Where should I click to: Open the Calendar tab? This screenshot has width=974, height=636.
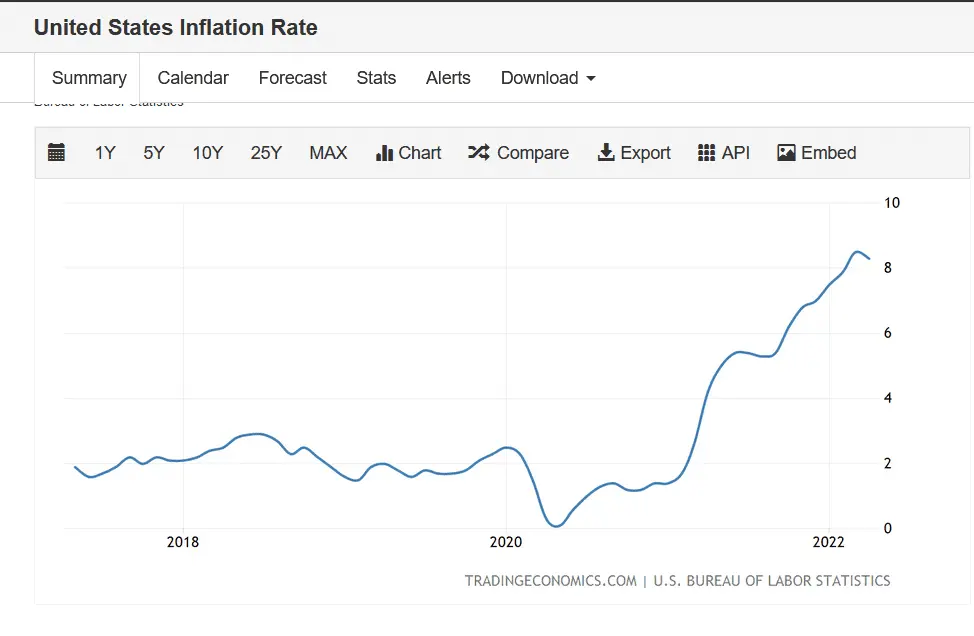coord(193,78)
